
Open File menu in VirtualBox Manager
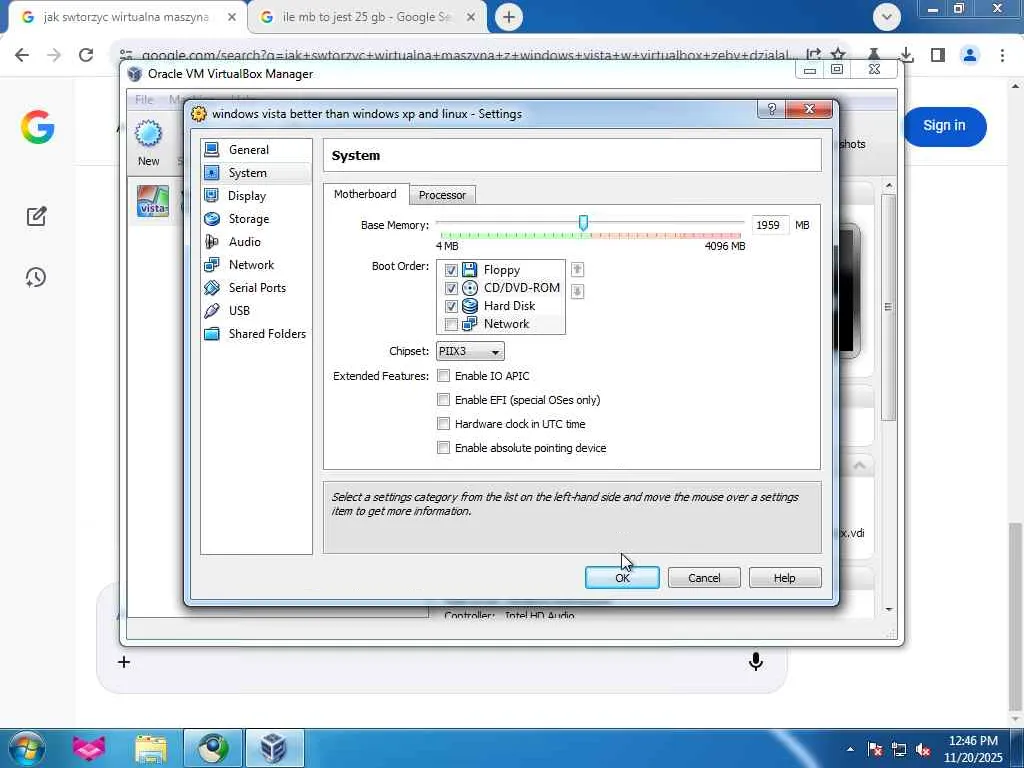click(144, 99)
